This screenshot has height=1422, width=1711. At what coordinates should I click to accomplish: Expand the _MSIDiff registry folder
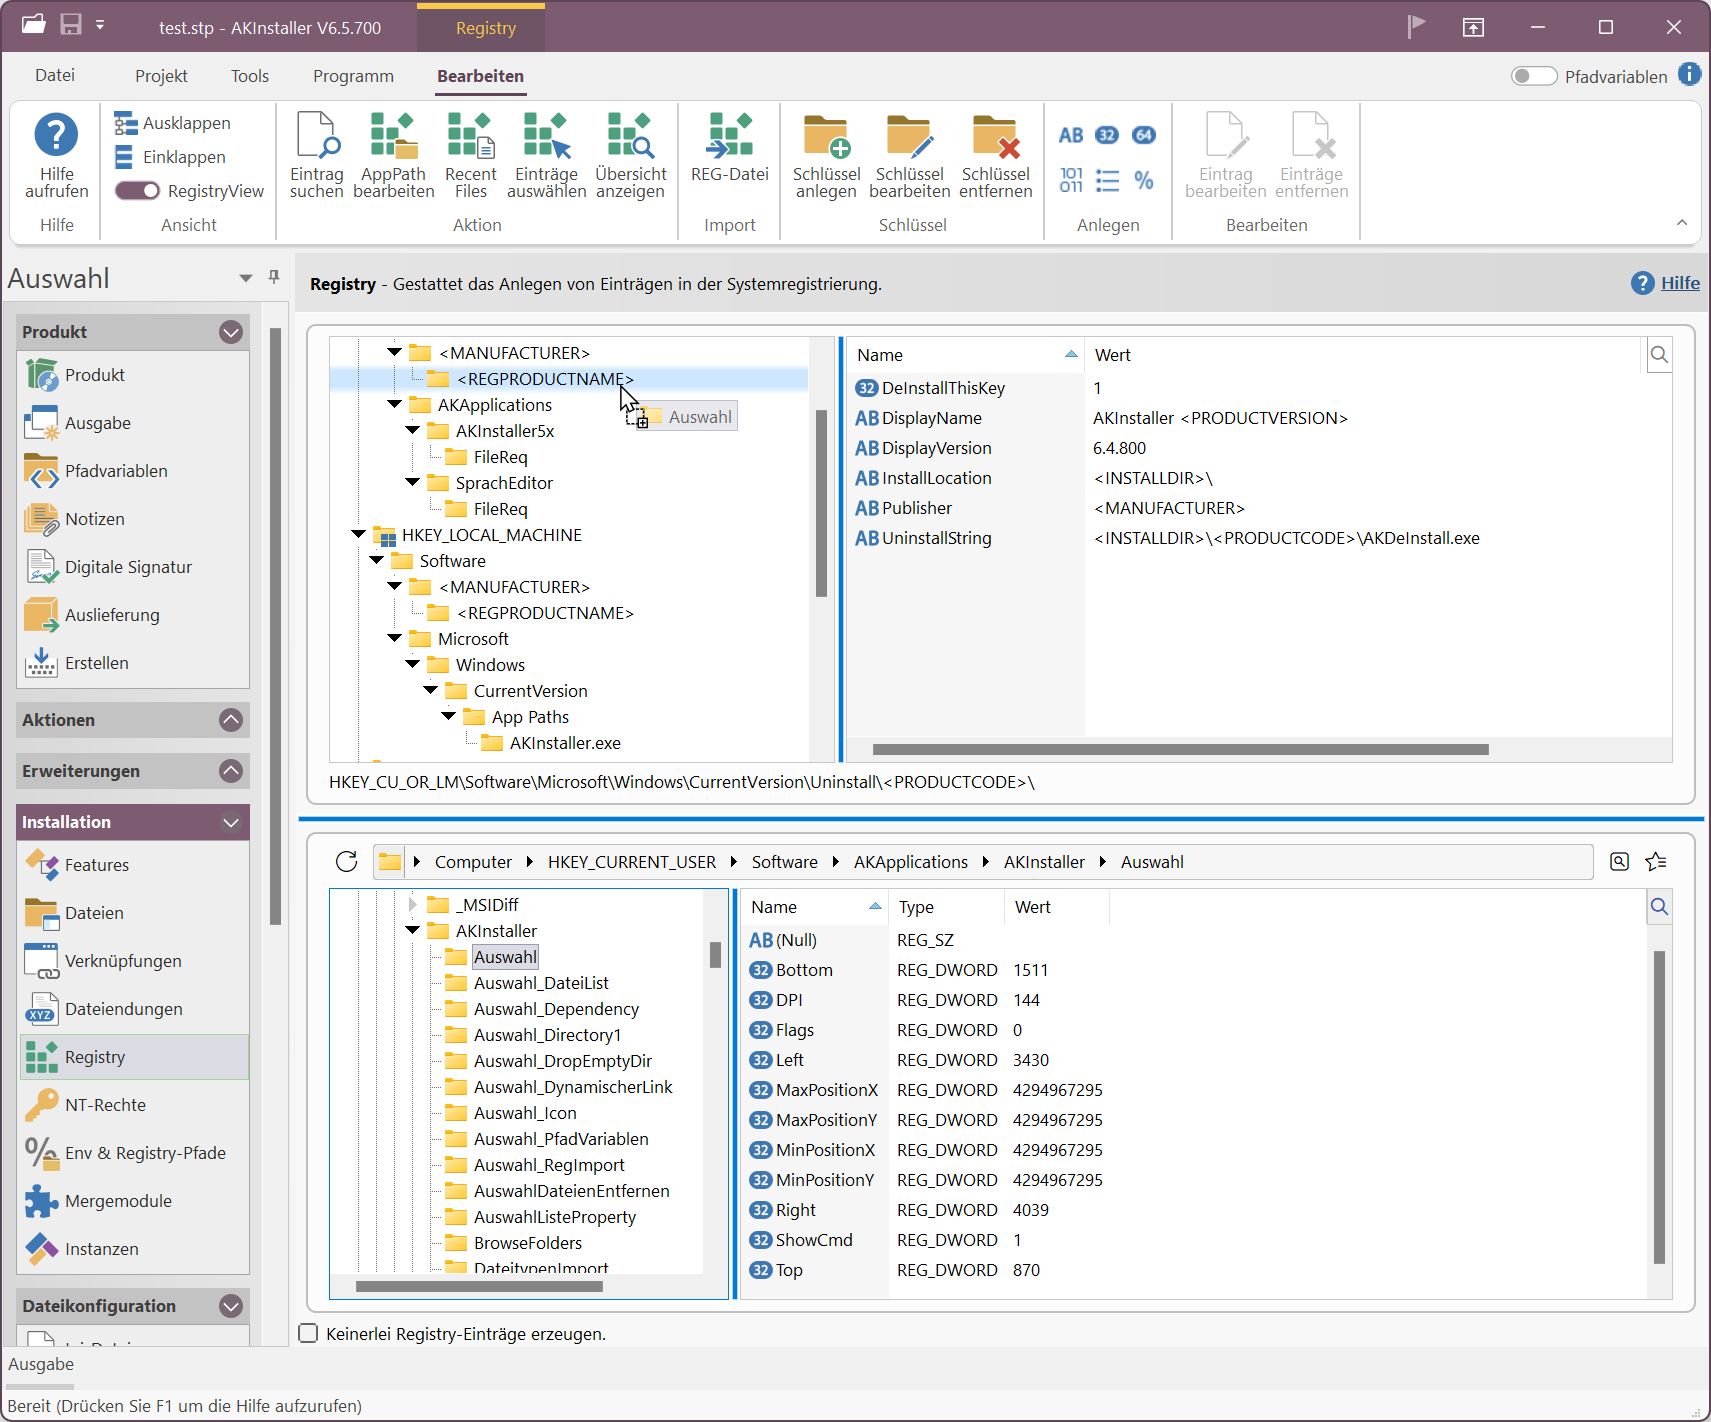click(412, 905)
